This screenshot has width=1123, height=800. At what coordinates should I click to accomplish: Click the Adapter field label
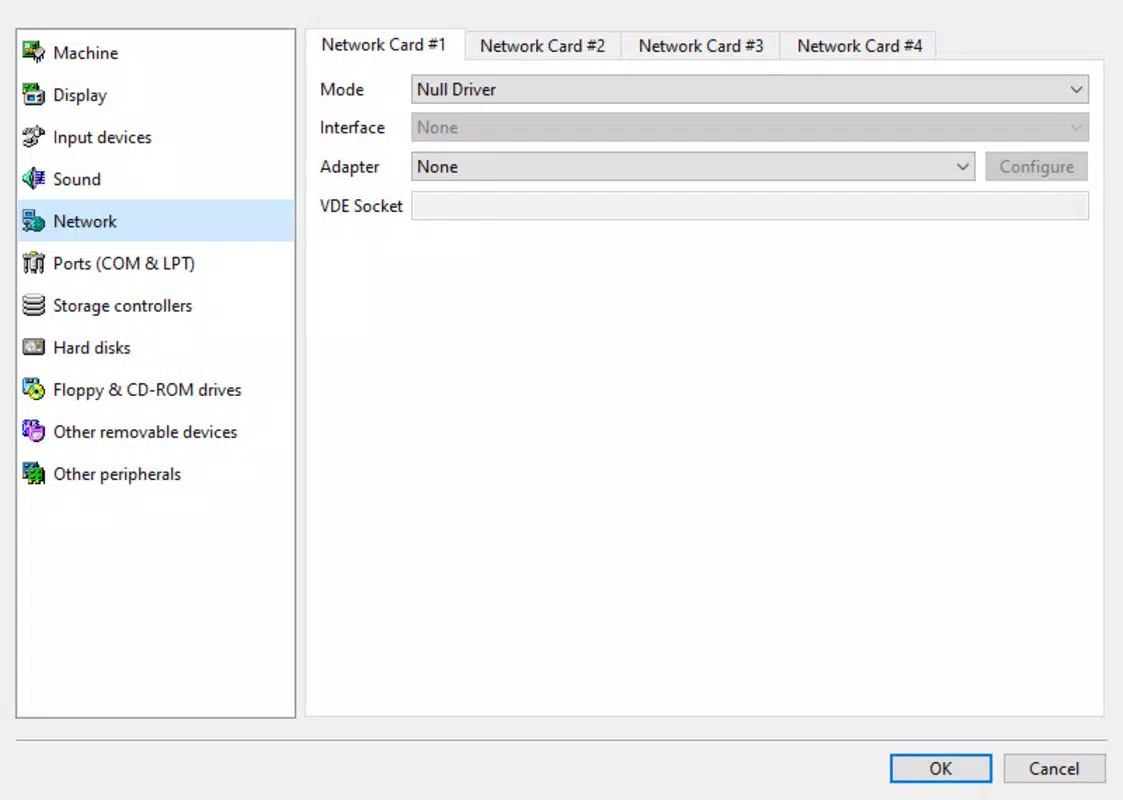point(350,167)
